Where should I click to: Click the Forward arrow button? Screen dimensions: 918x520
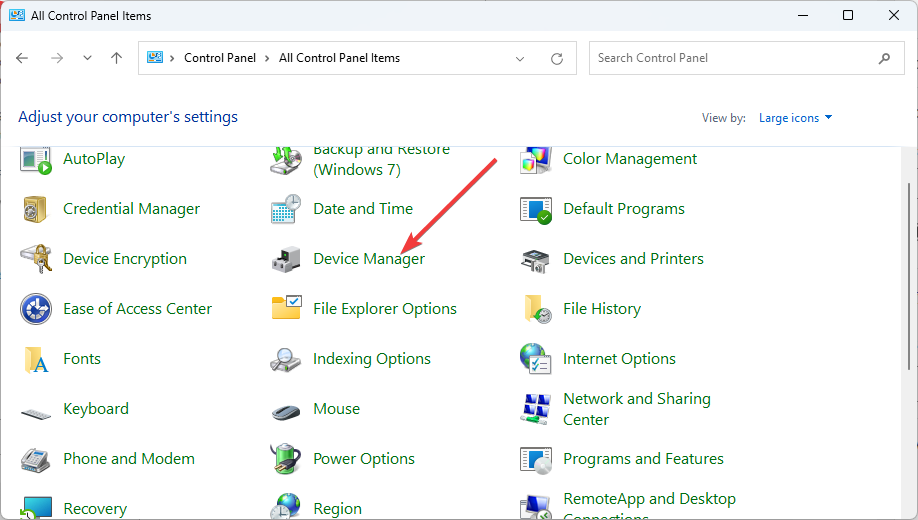click(57, 58)
